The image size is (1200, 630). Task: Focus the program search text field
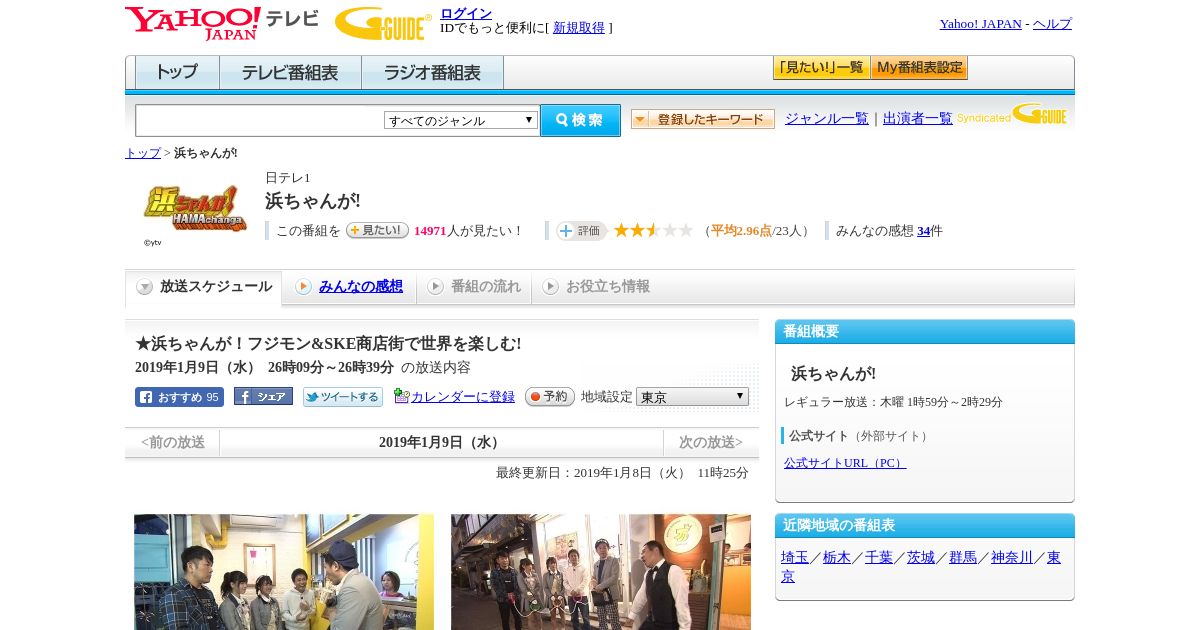(260, 120)
